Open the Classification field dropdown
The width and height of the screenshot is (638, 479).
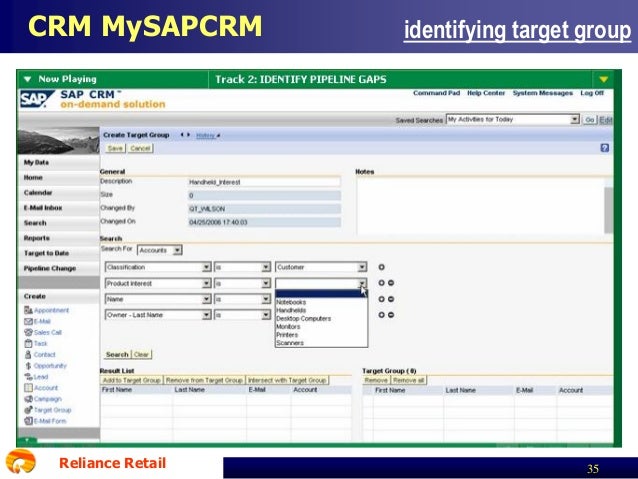[207, 267]
